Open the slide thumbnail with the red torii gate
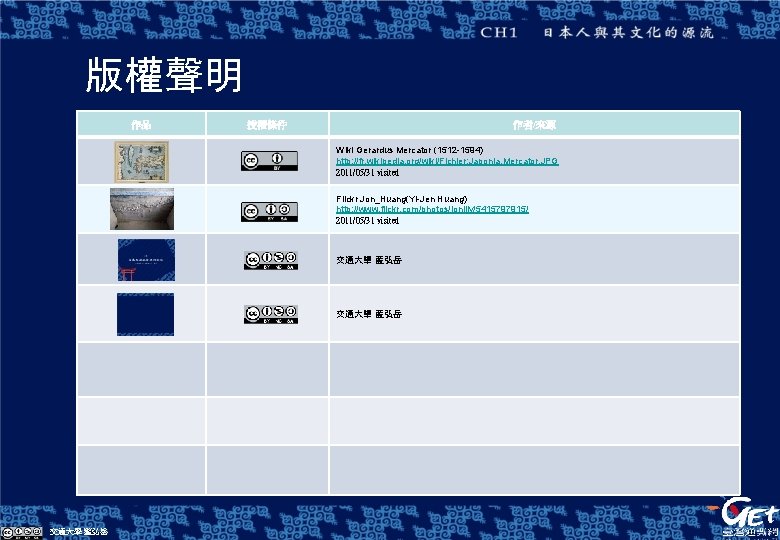Viewport: 780px width, 540px height. [146, 260]
